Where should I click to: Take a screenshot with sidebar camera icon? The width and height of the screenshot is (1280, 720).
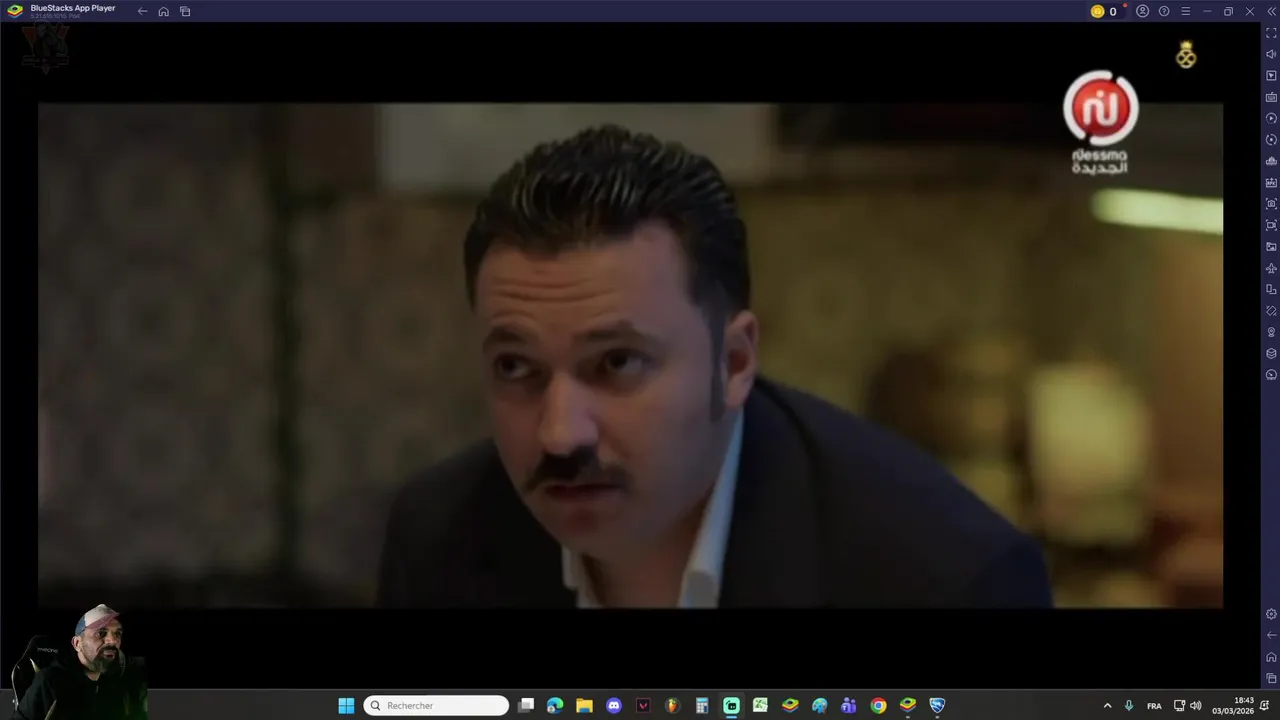(1271, 204)
